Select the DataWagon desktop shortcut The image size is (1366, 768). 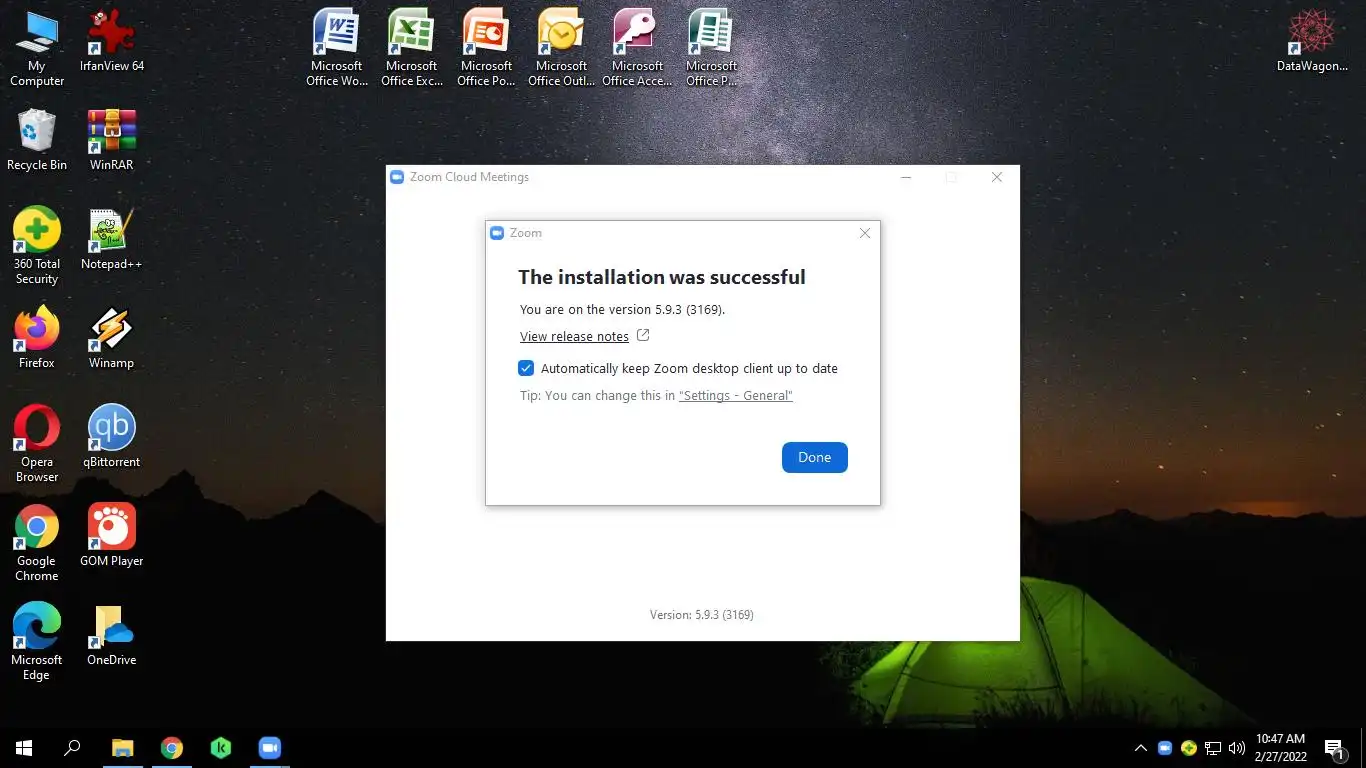pos(1312,41)
